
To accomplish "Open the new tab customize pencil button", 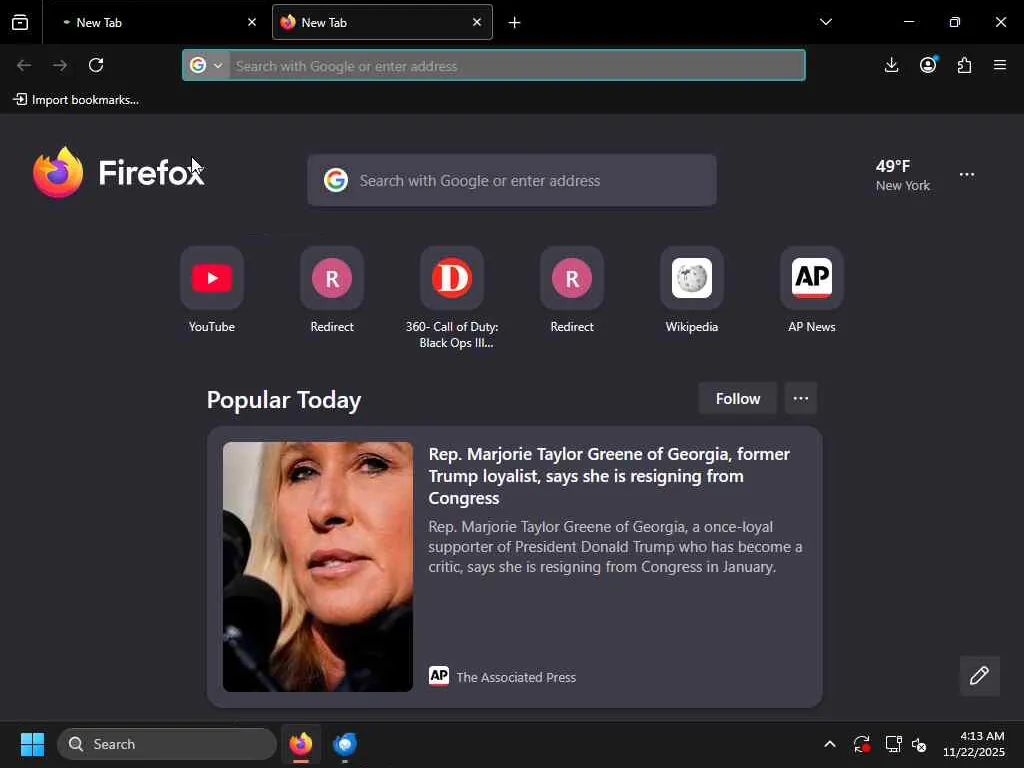I will point(979,675).
